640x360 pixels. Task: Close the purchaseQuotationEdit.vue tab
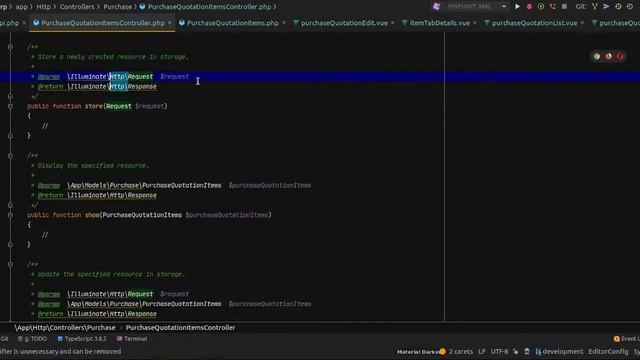click(392, 23)
